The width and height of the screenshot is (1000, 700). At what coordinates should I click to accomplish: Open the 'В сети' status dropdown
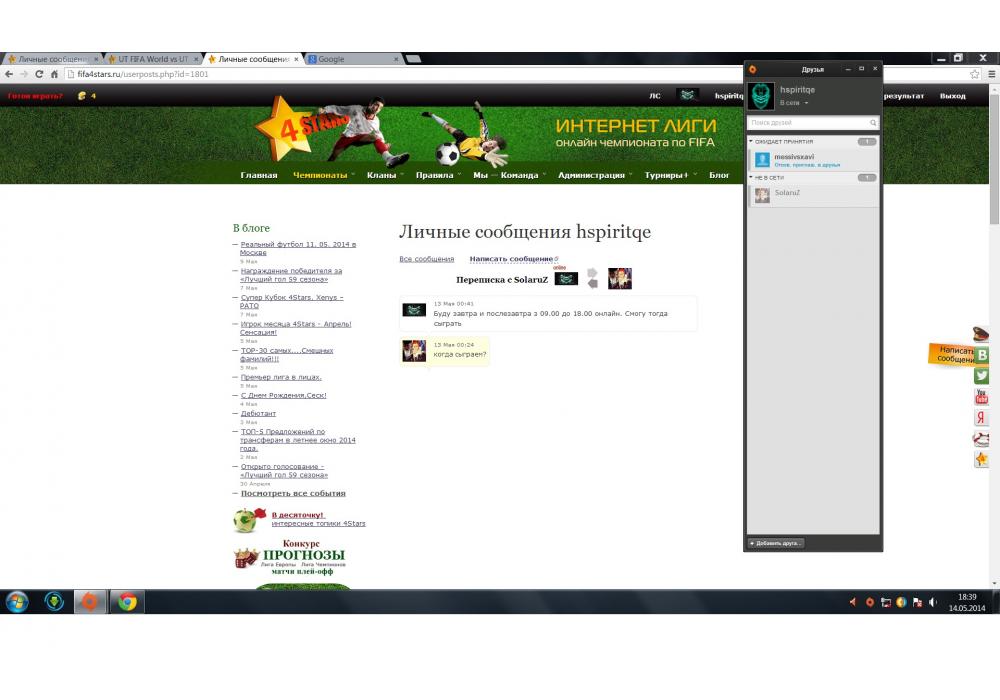point(793,103)
